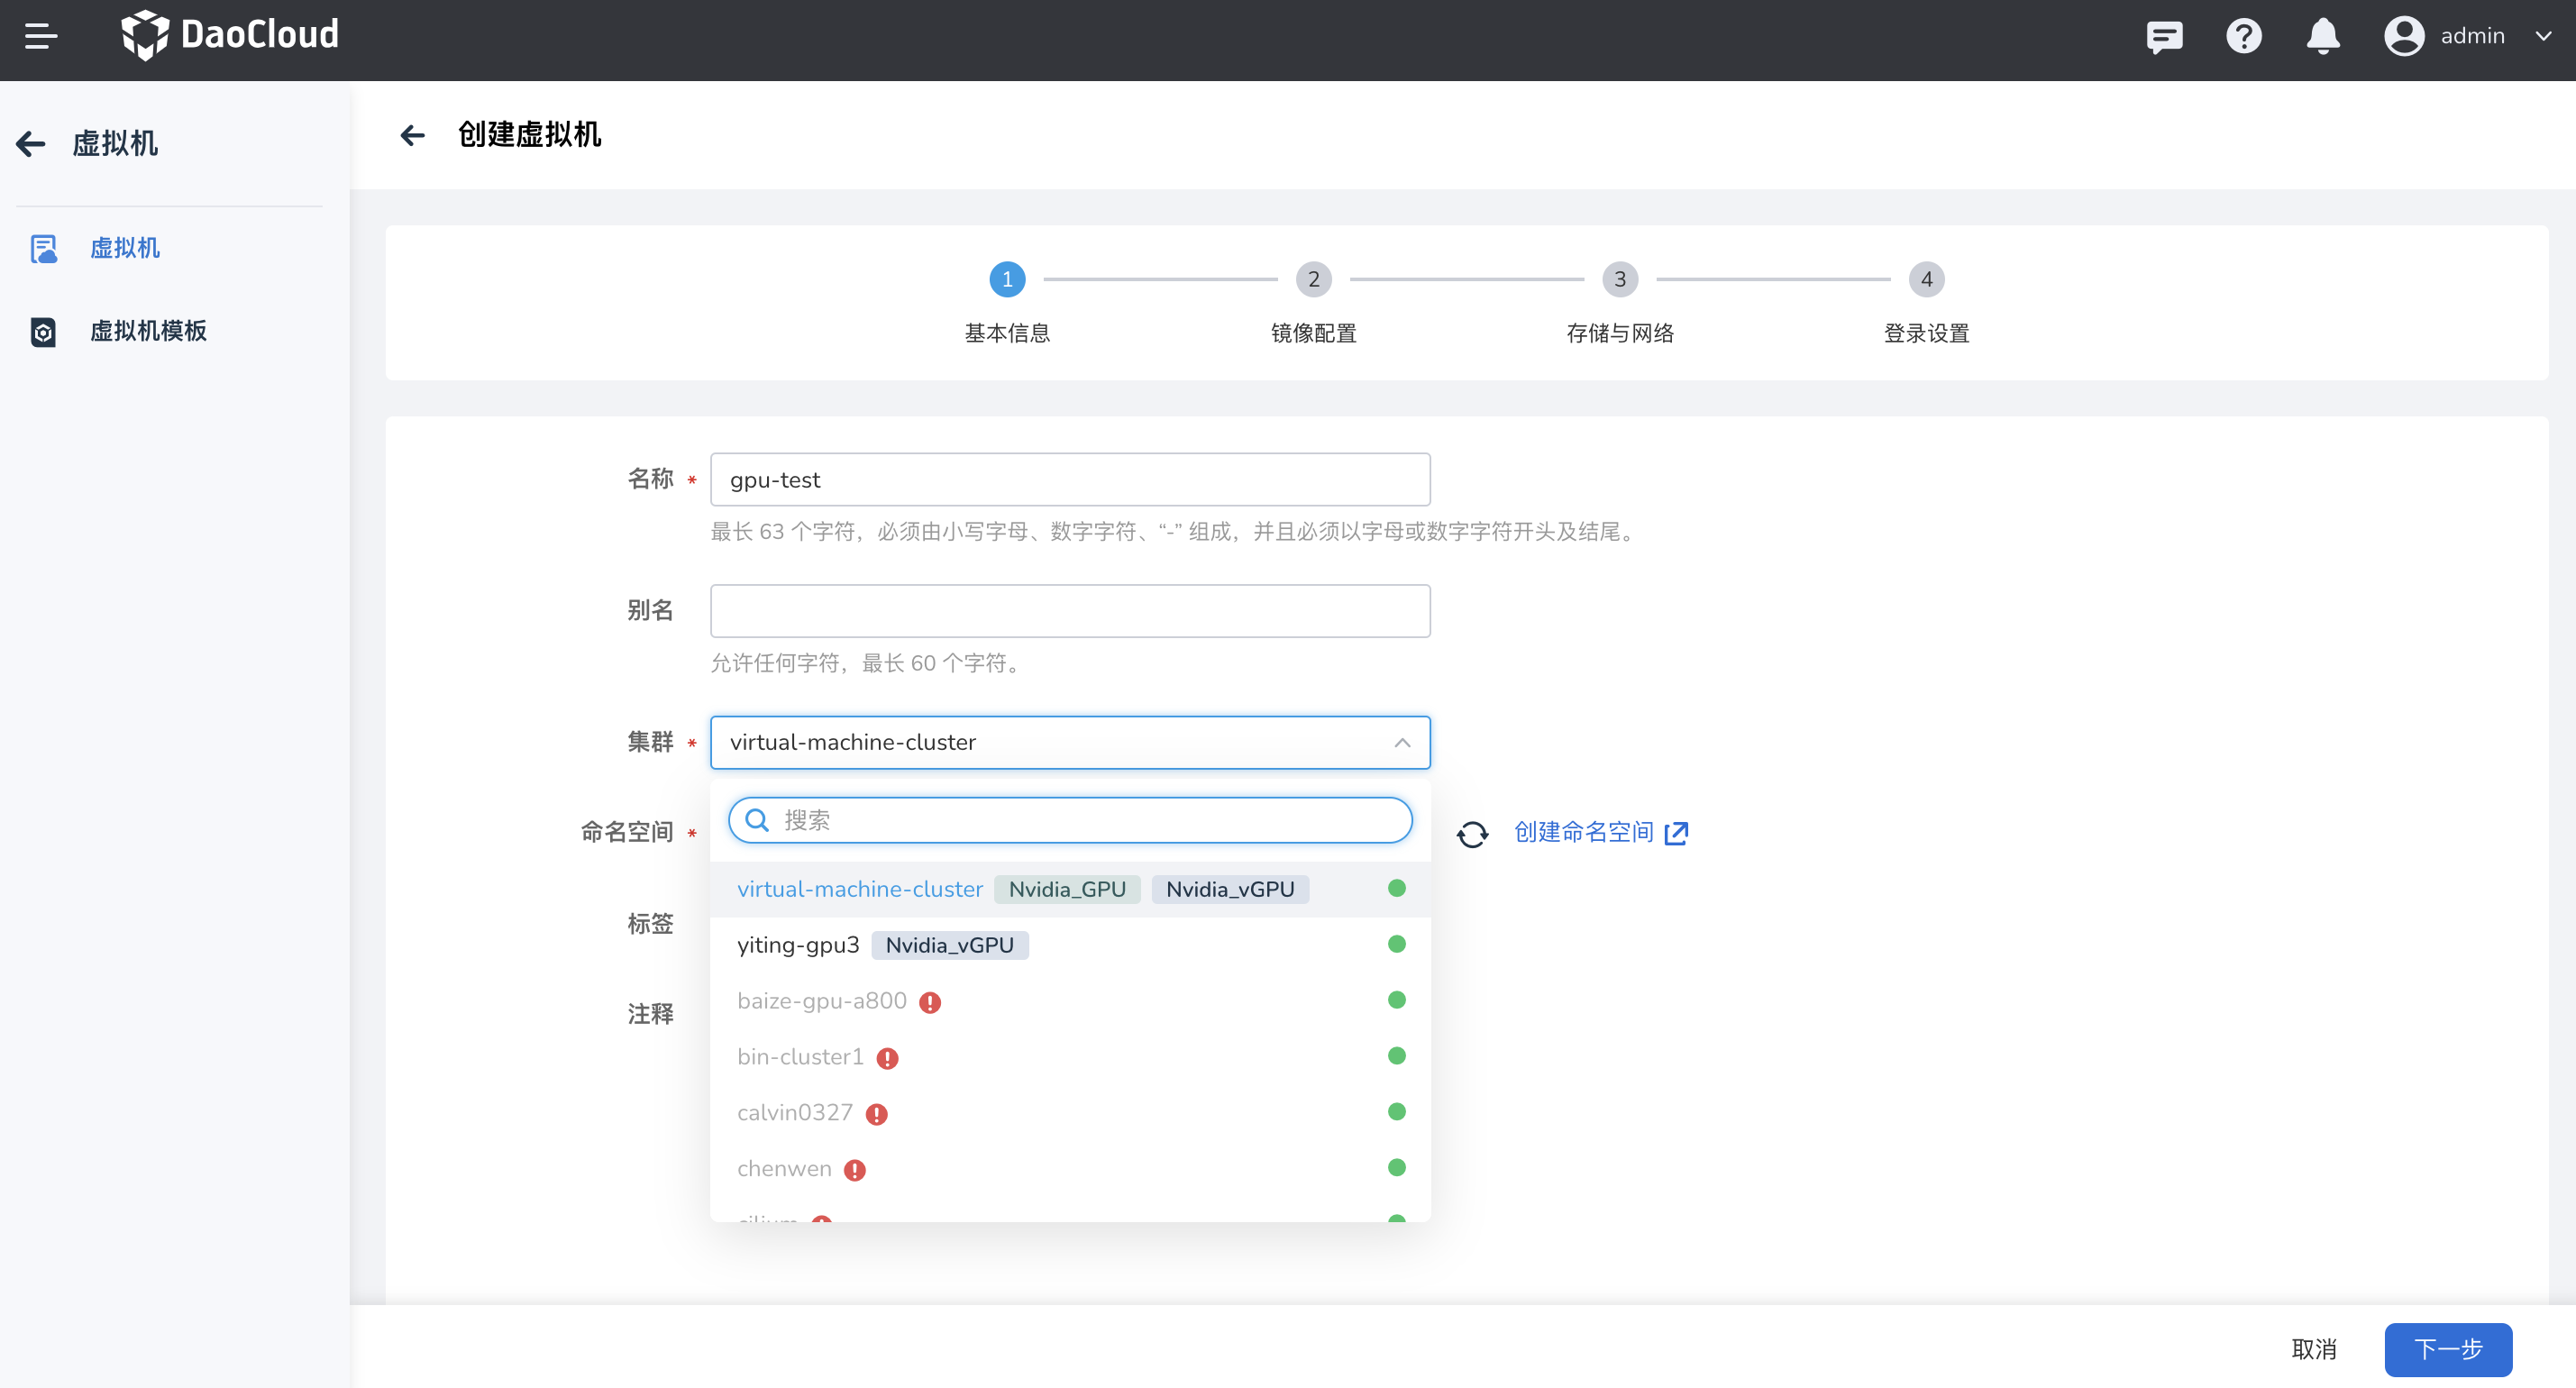Click green status dot for virtual-machine-cluster
The image size is (2576, 1388).
tap(1397, 888)
